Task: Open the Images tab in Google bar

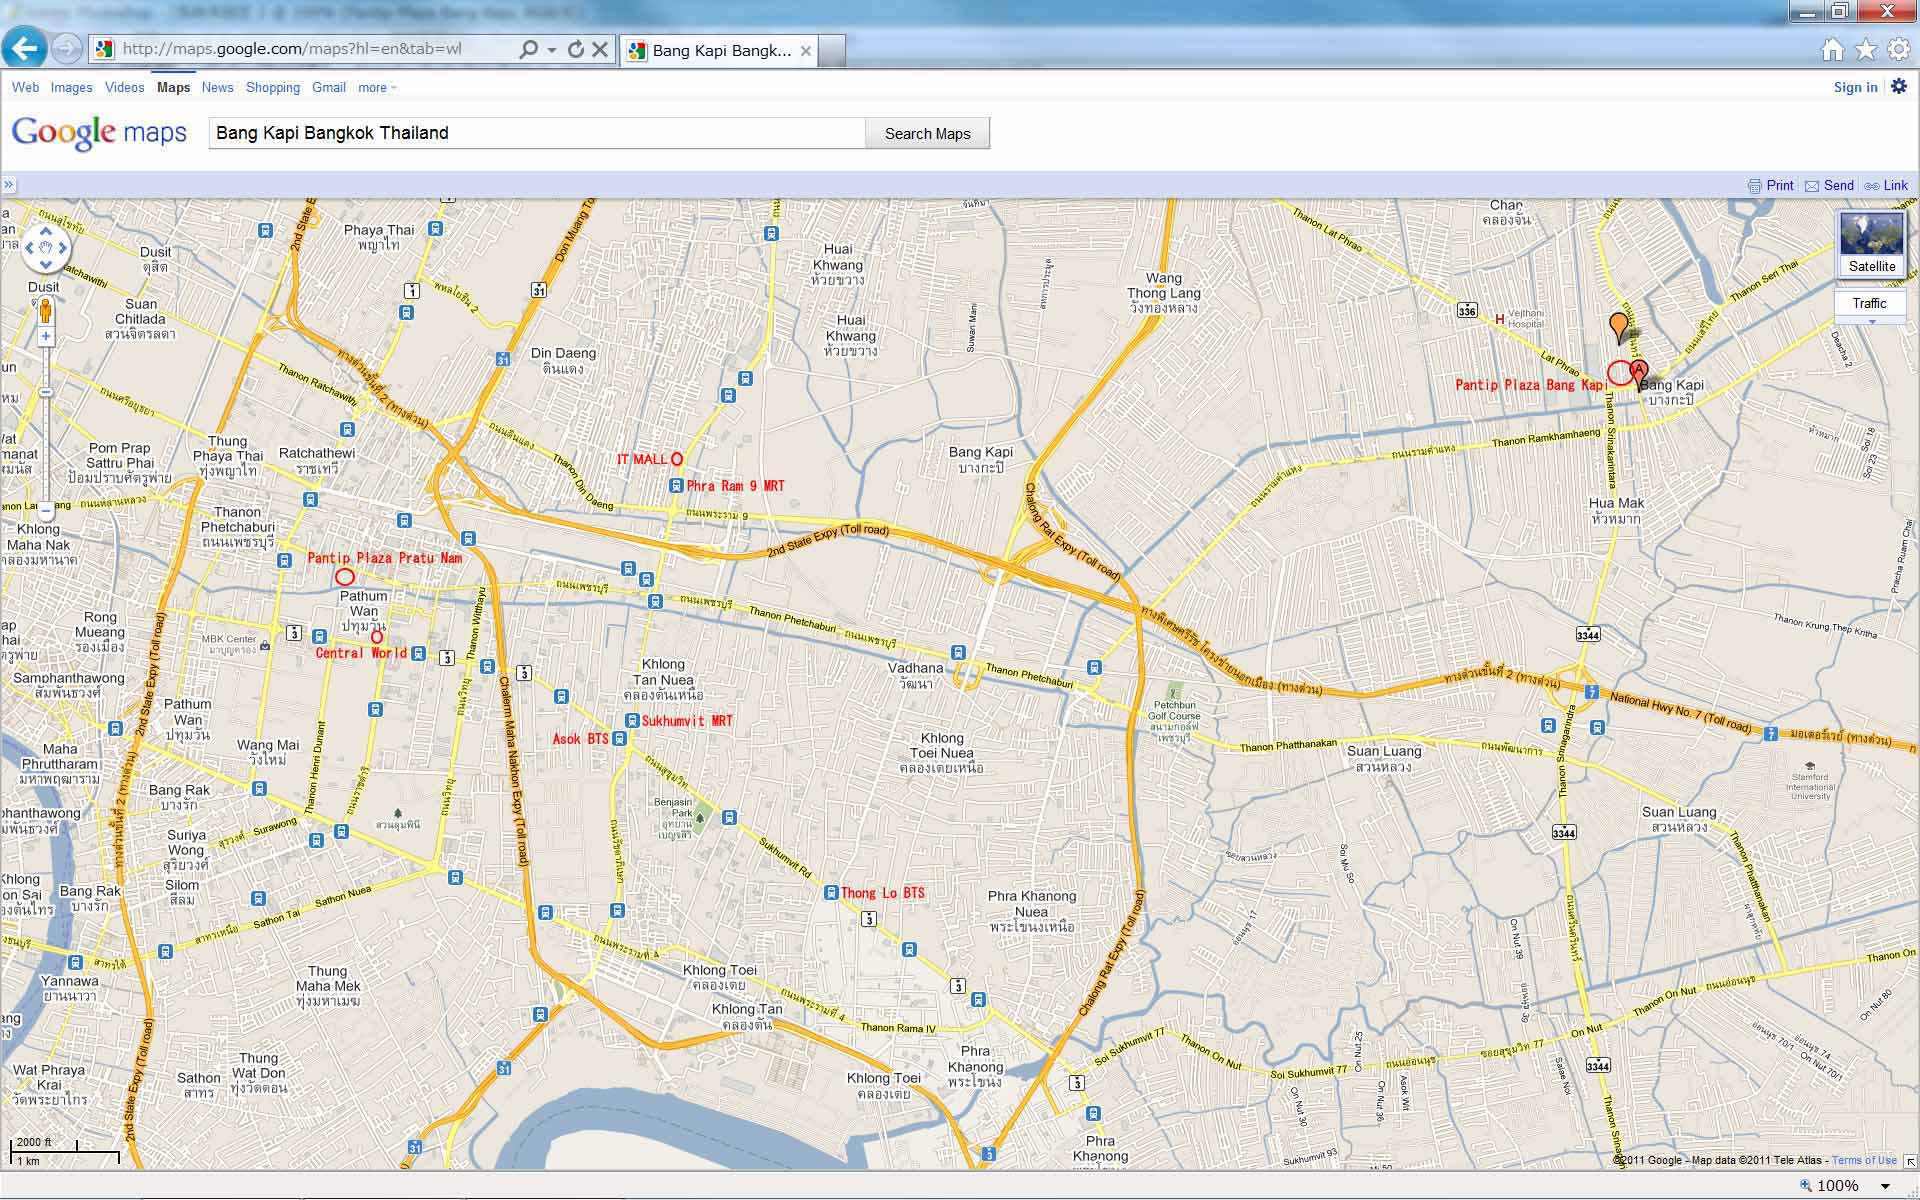Action: tap(72, 88)
